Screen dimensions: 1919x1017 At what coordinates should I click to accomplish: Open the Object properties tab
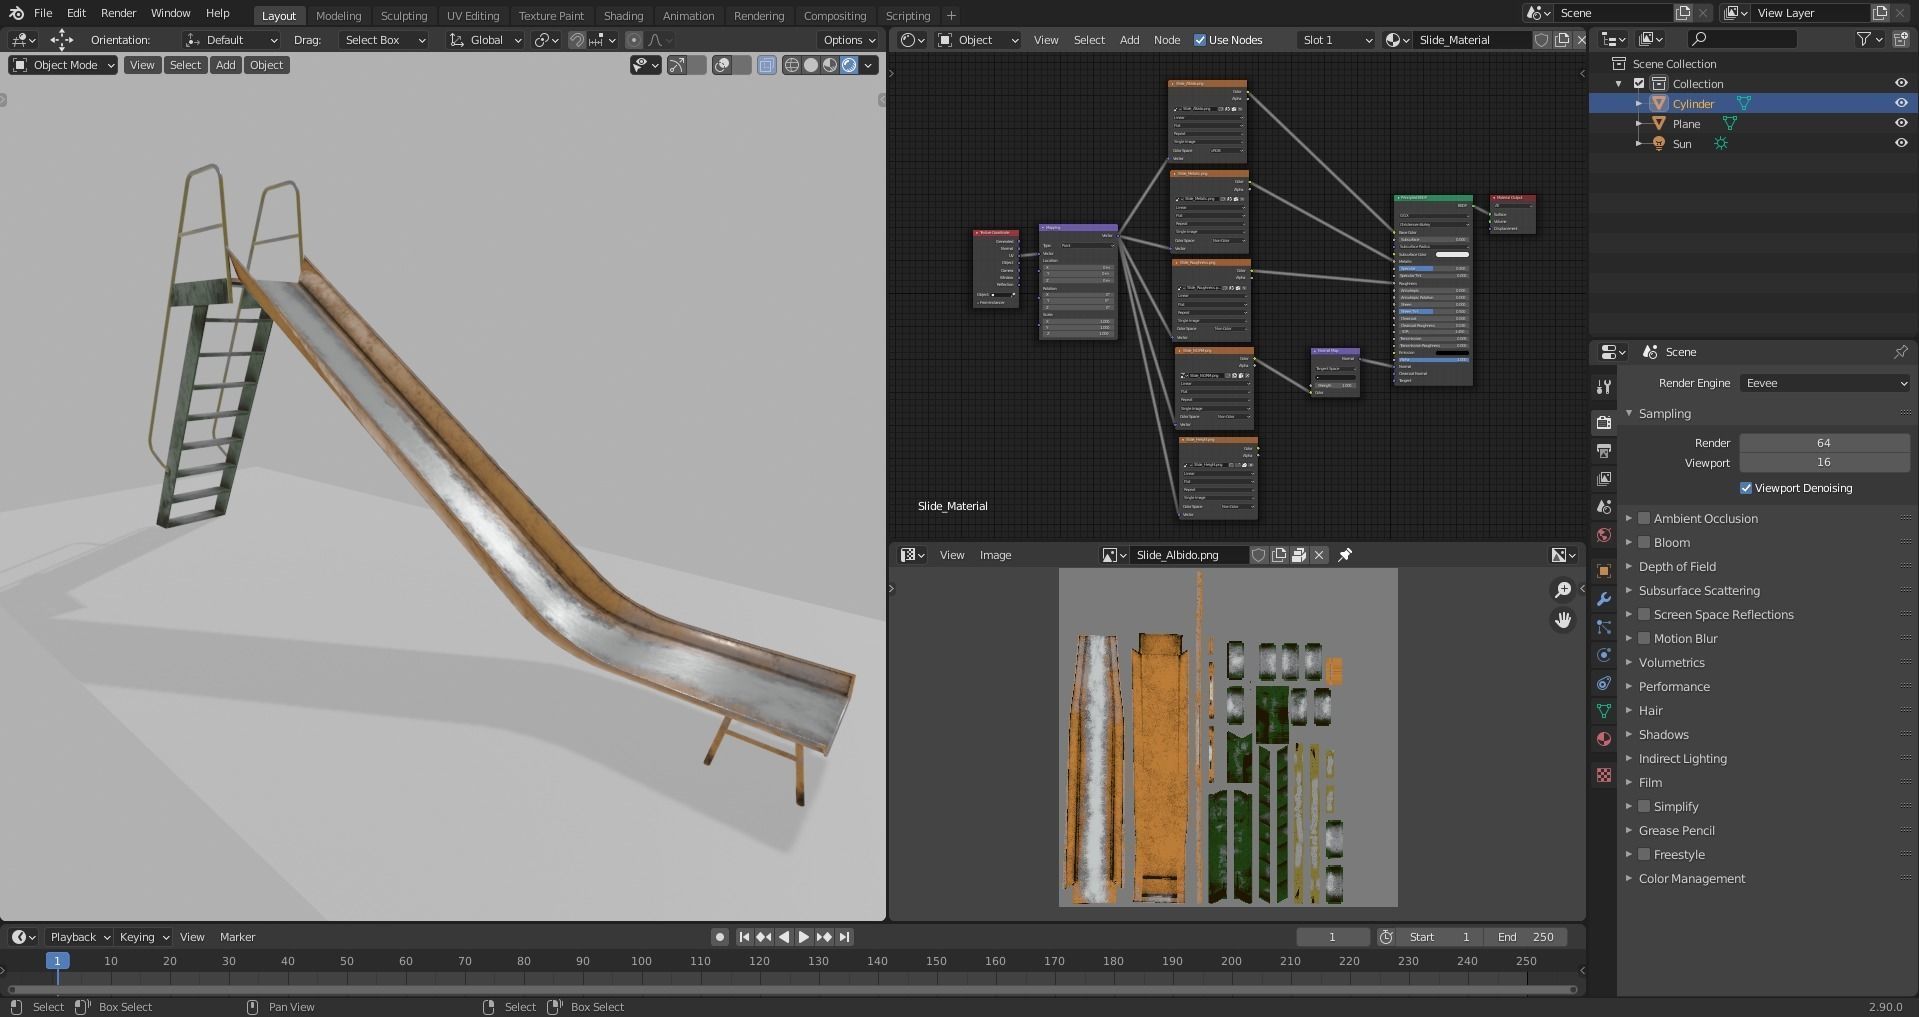1604,571
